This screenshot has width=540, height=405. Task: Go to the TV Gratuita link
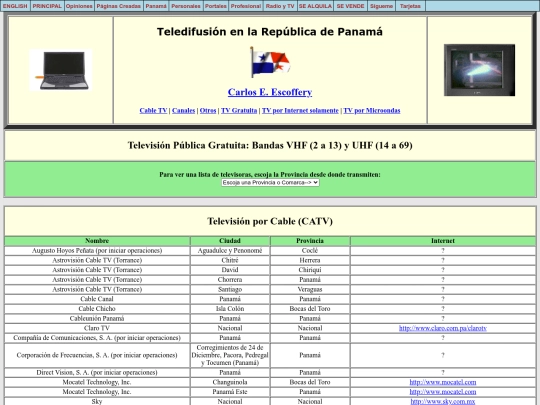239,111
